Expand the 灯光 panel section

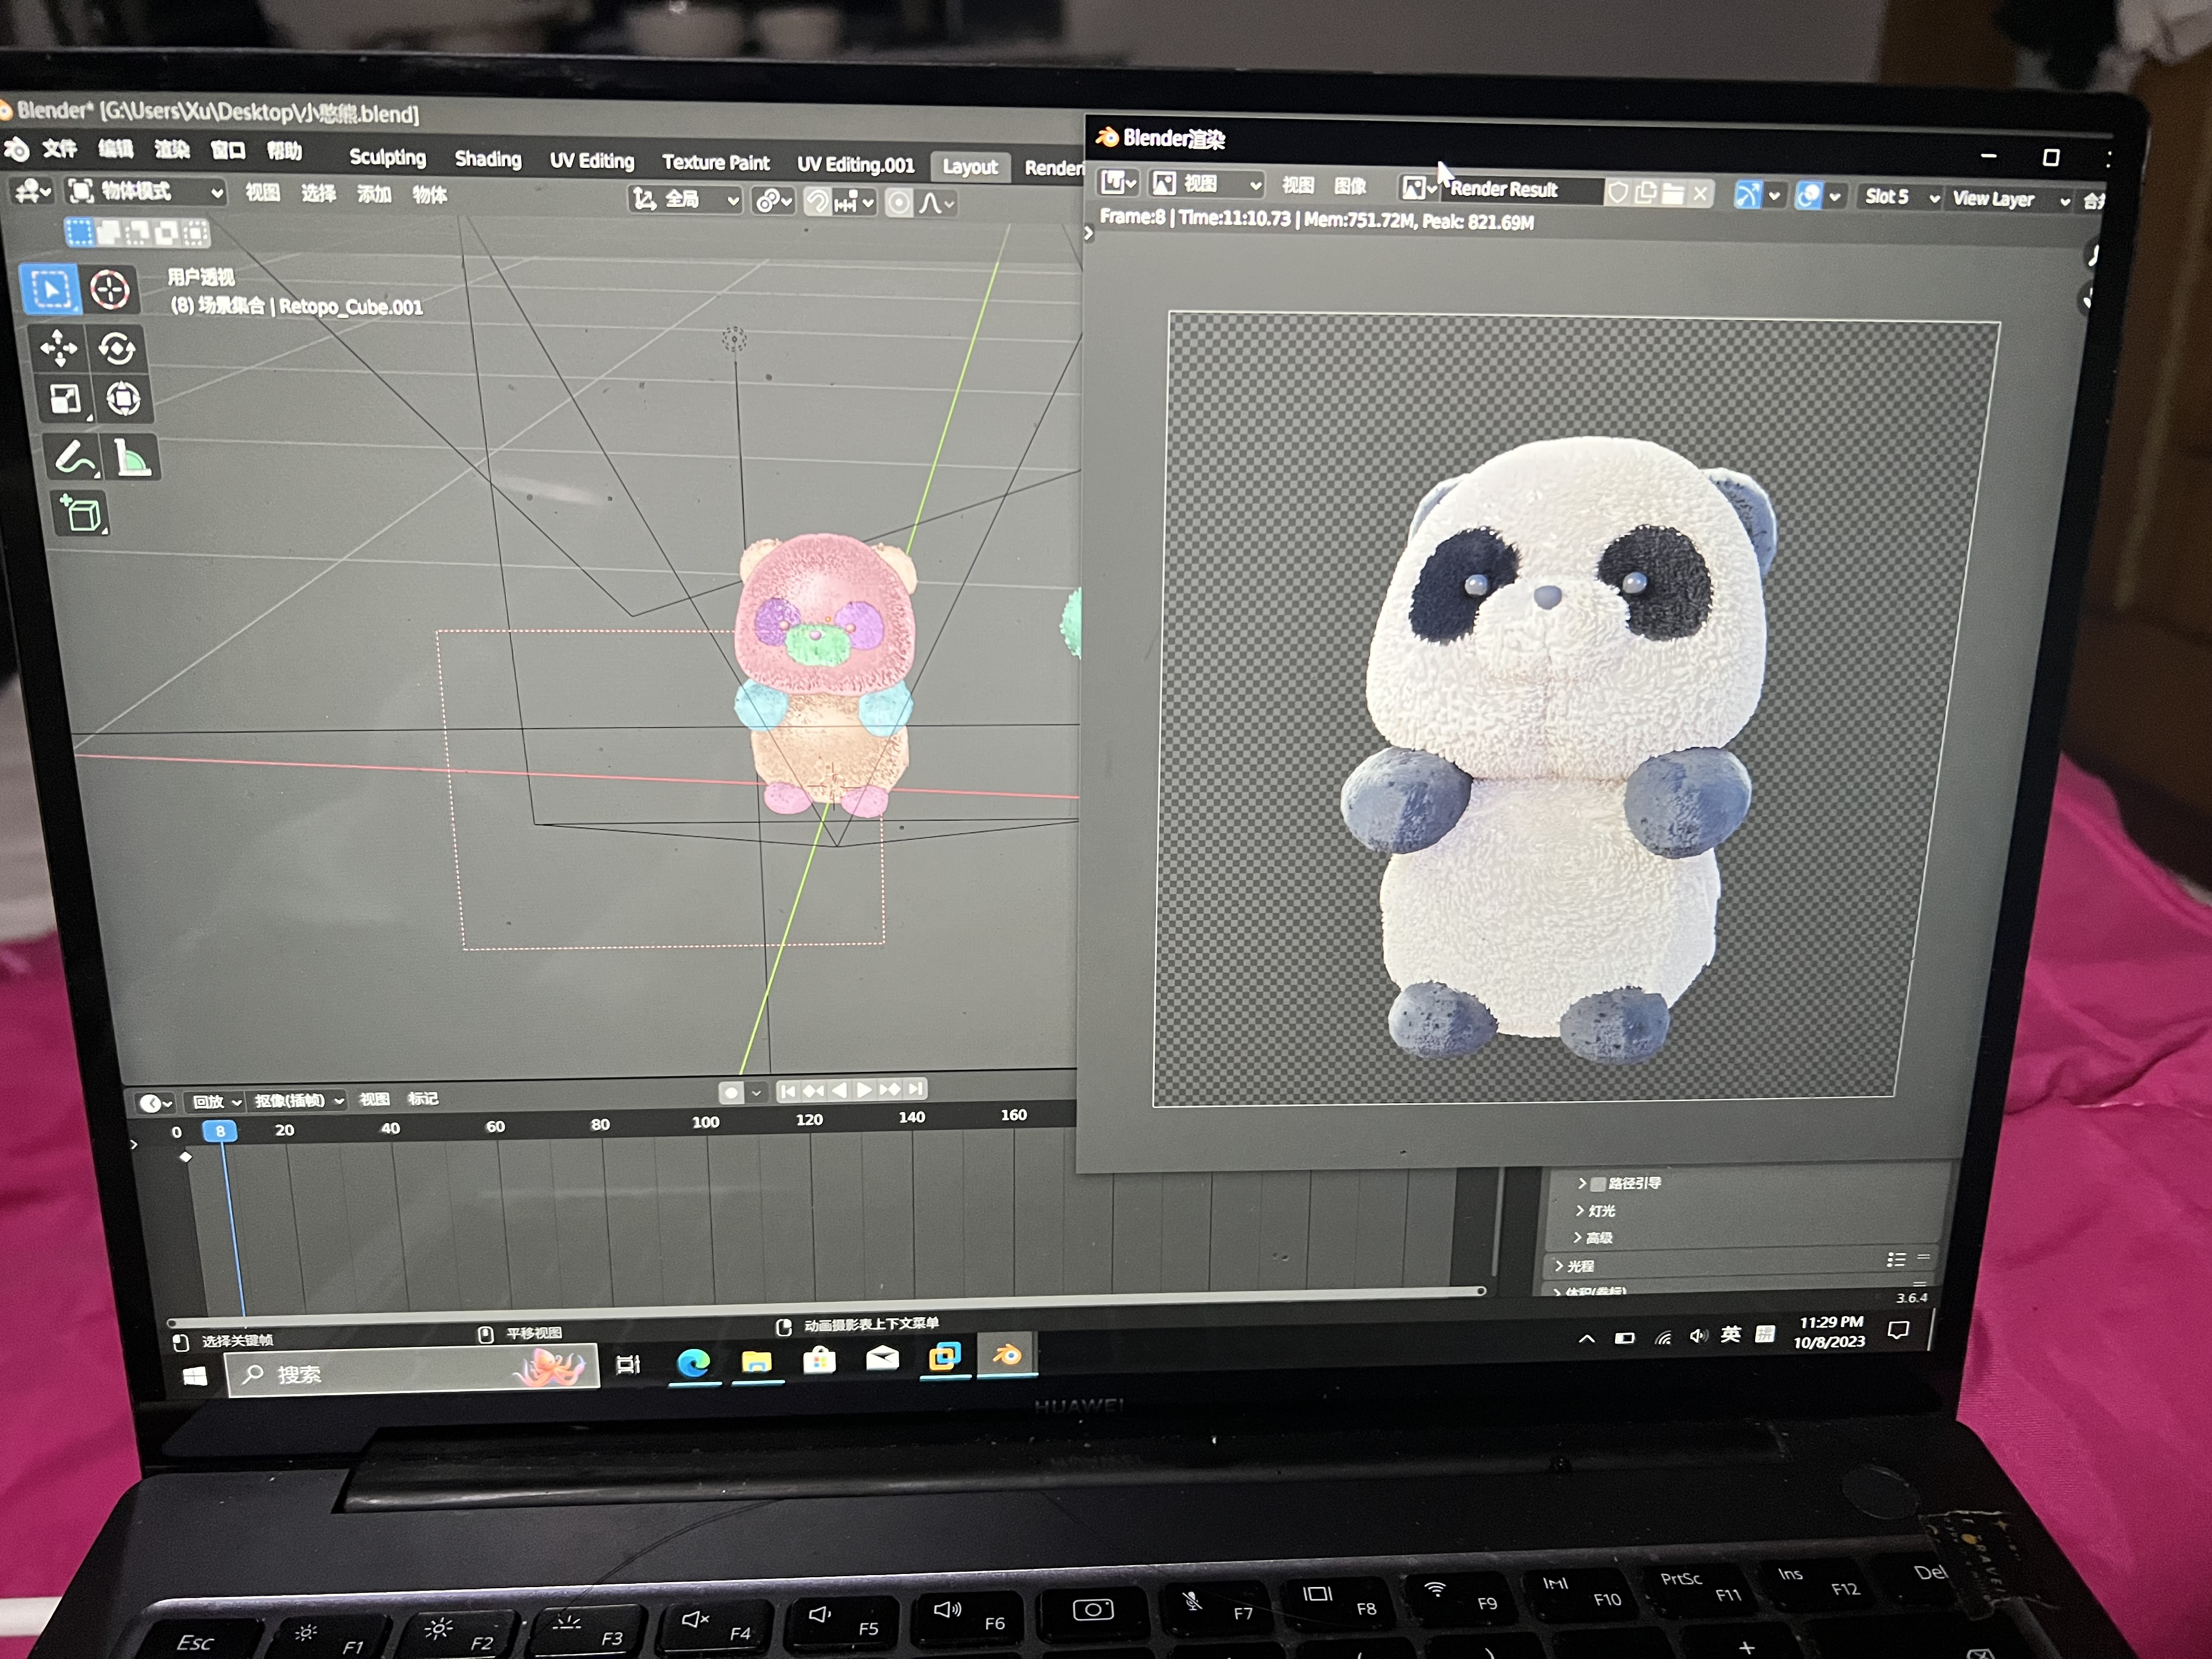pyautogui.click(x=1600, y=1210)
